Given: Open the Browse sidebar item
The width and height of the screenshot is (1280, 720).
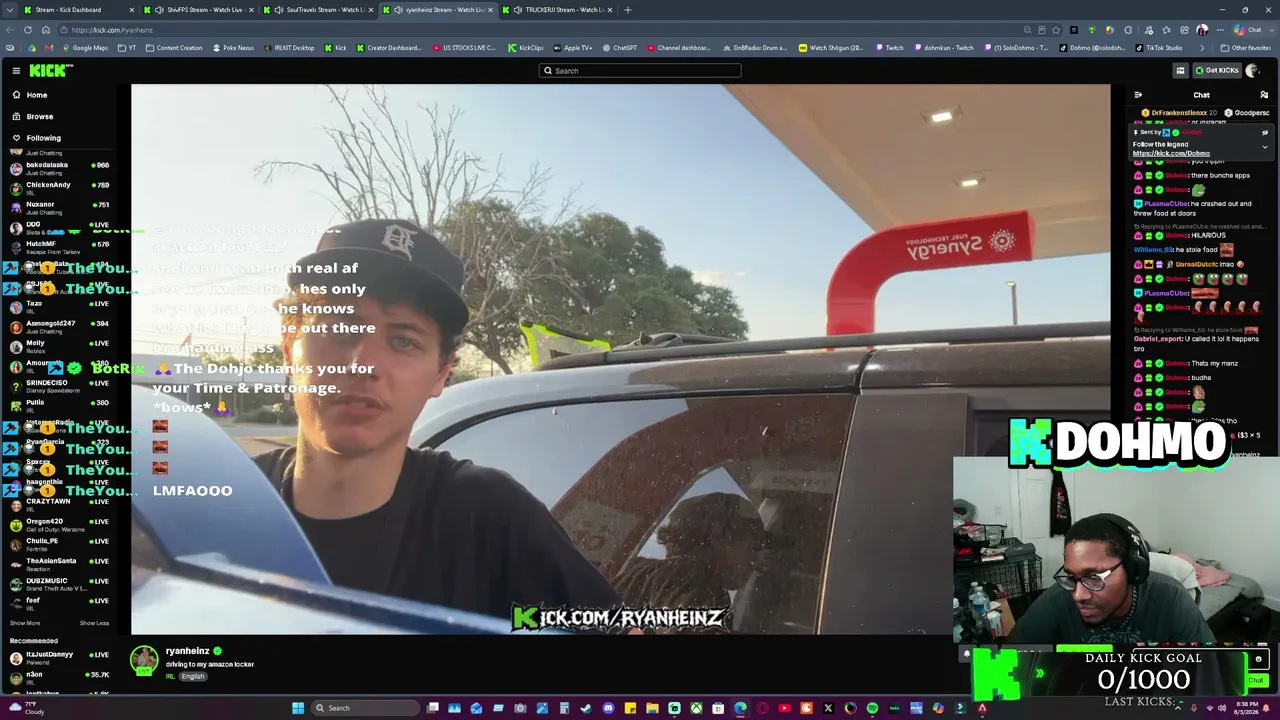Looking at the screenshot, I should pos(39,116).
